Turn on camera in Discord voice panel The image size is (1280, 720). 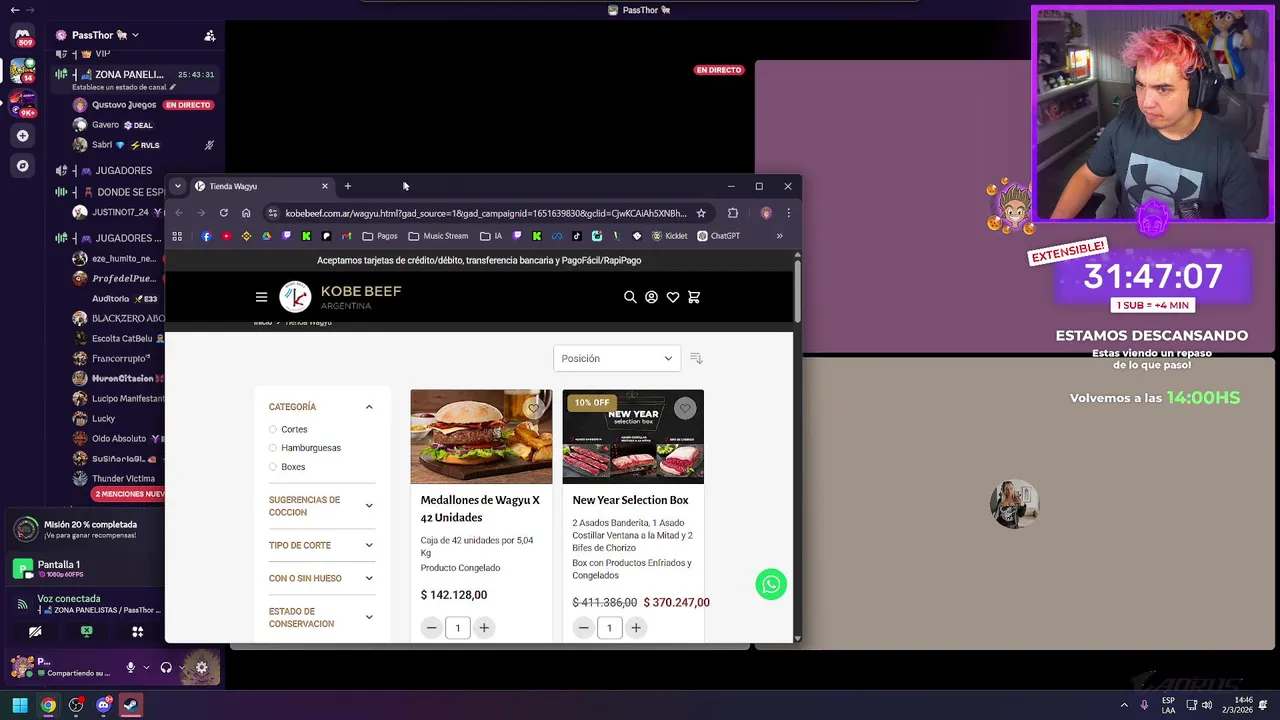click(35, 631)
